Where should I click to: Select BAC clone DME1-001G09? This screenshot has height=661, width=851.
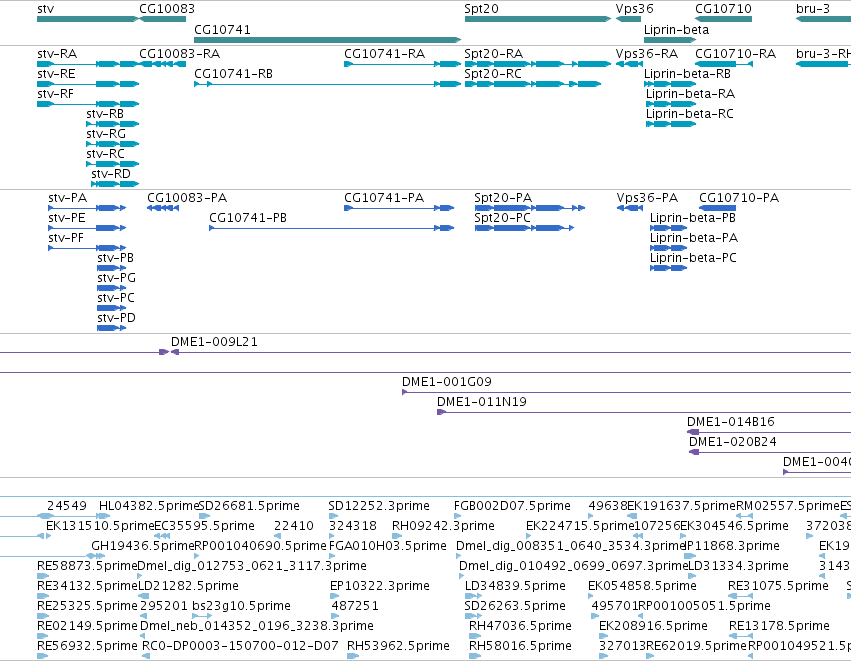[626, 392]
